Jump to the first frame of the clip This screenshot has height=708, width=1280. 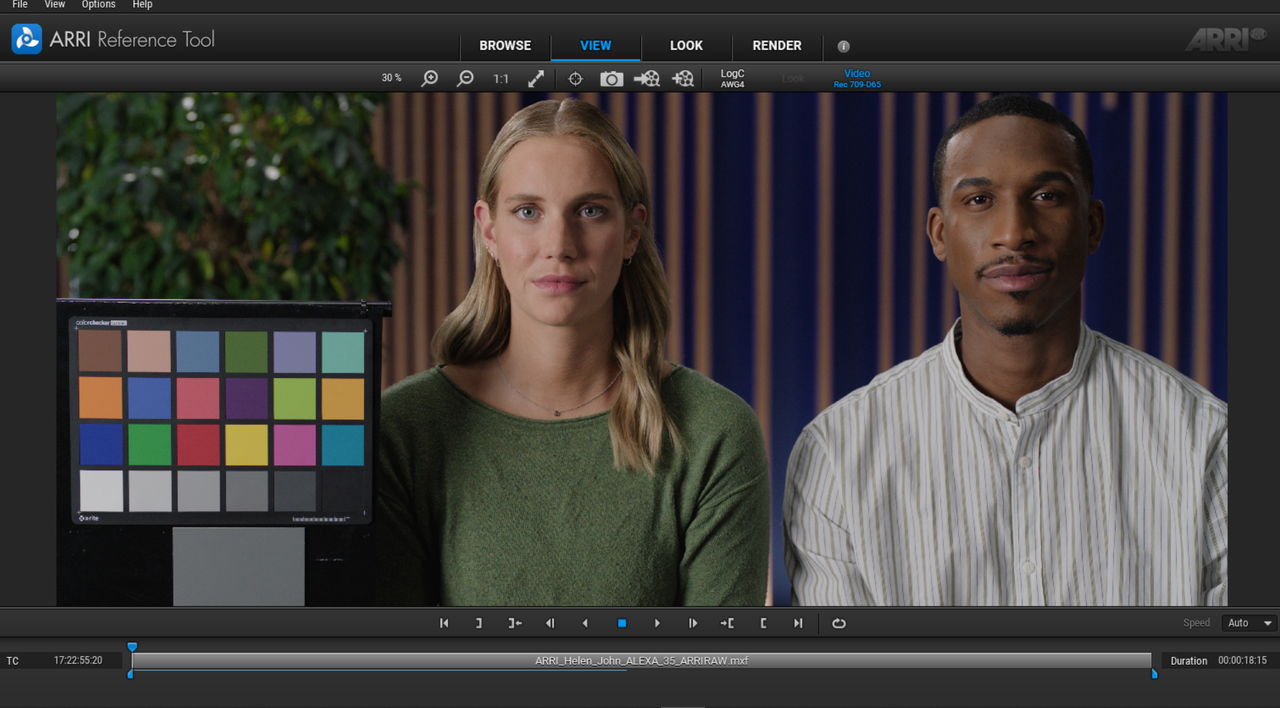[x=444, y=623]
